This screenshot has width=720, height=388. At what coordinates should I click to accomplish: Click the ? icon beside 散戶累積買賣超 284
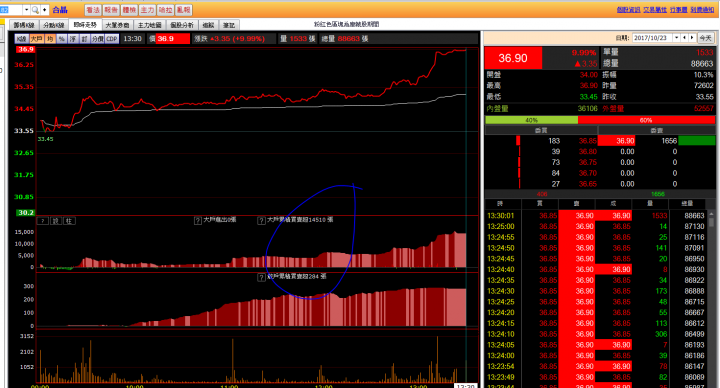pos(261,277)
